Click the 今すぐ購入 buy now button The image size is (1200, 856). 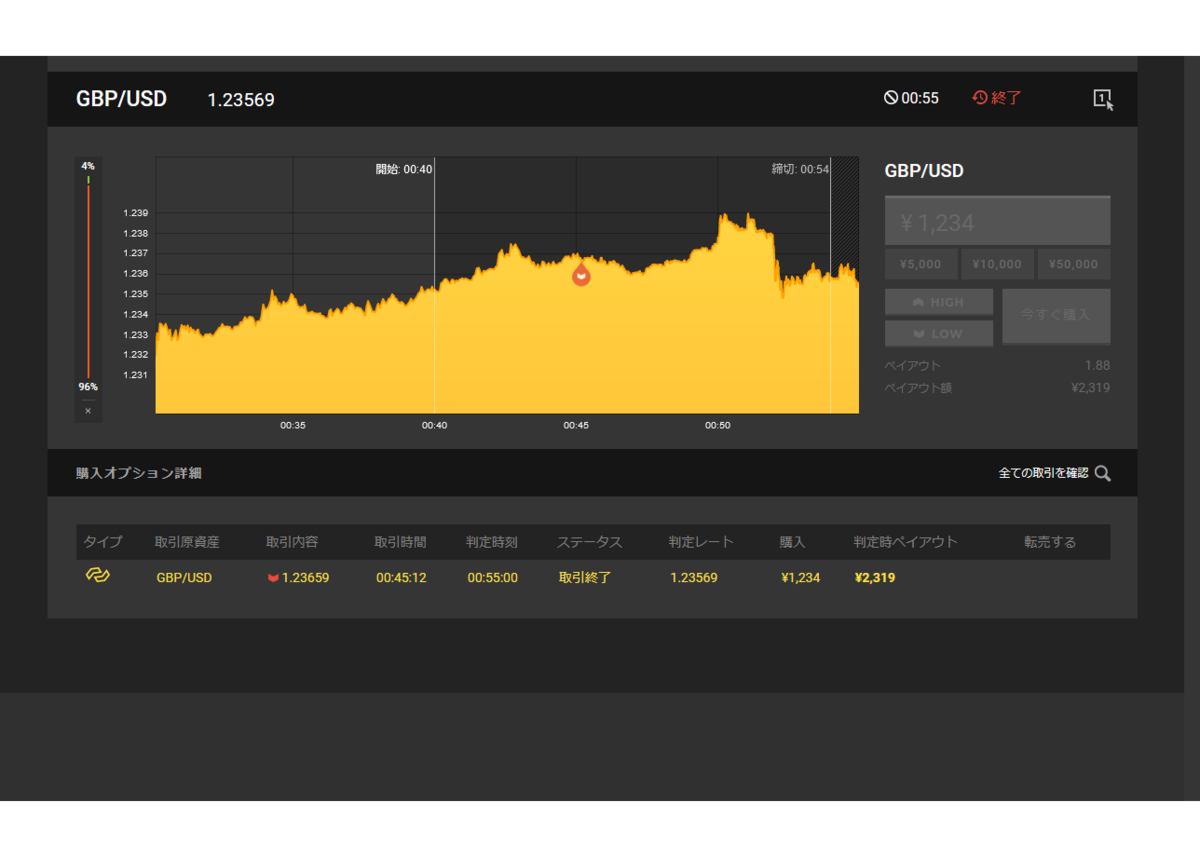[1056, 316]
